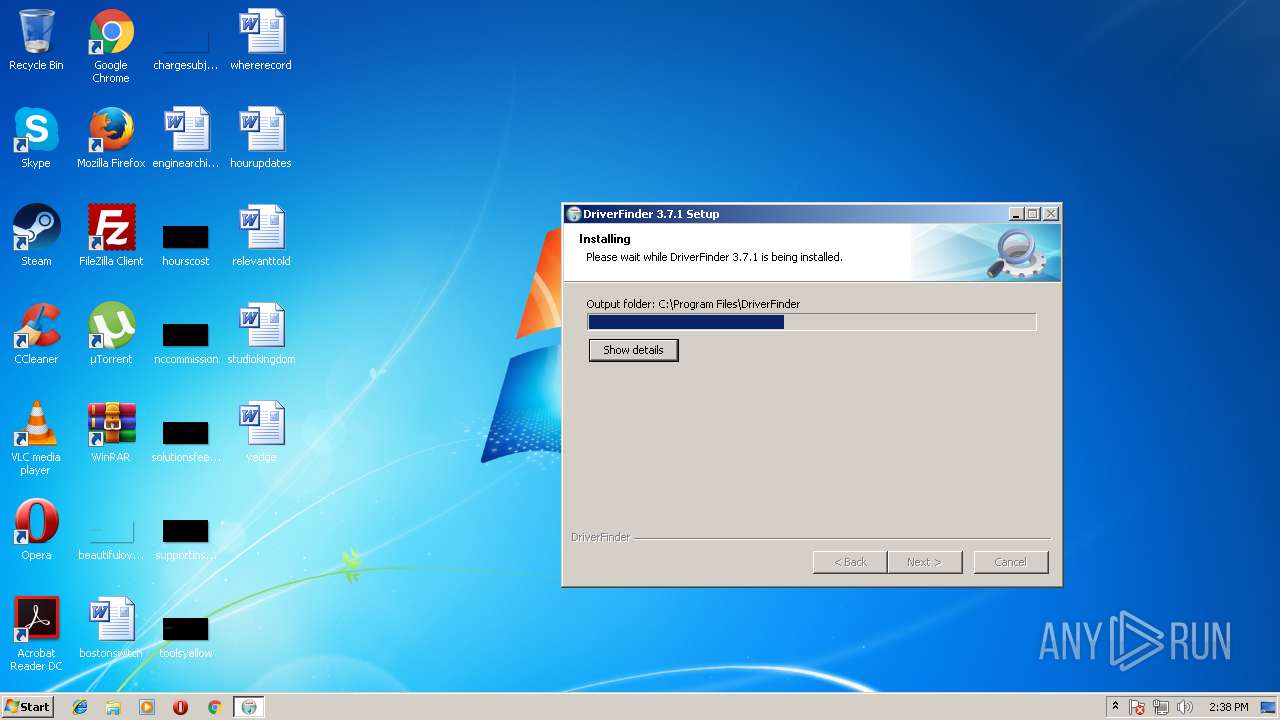Open the Opera desktop shortcut
This screenshot has width=1280, height=720.
click(36, 531)
